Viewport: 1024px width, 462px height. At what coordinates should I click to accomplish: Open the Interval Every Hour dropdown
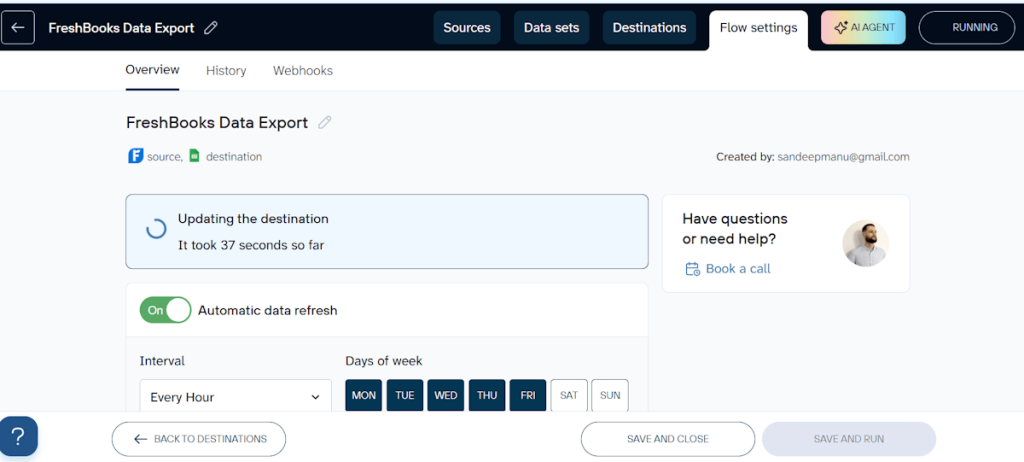(235, 397)
